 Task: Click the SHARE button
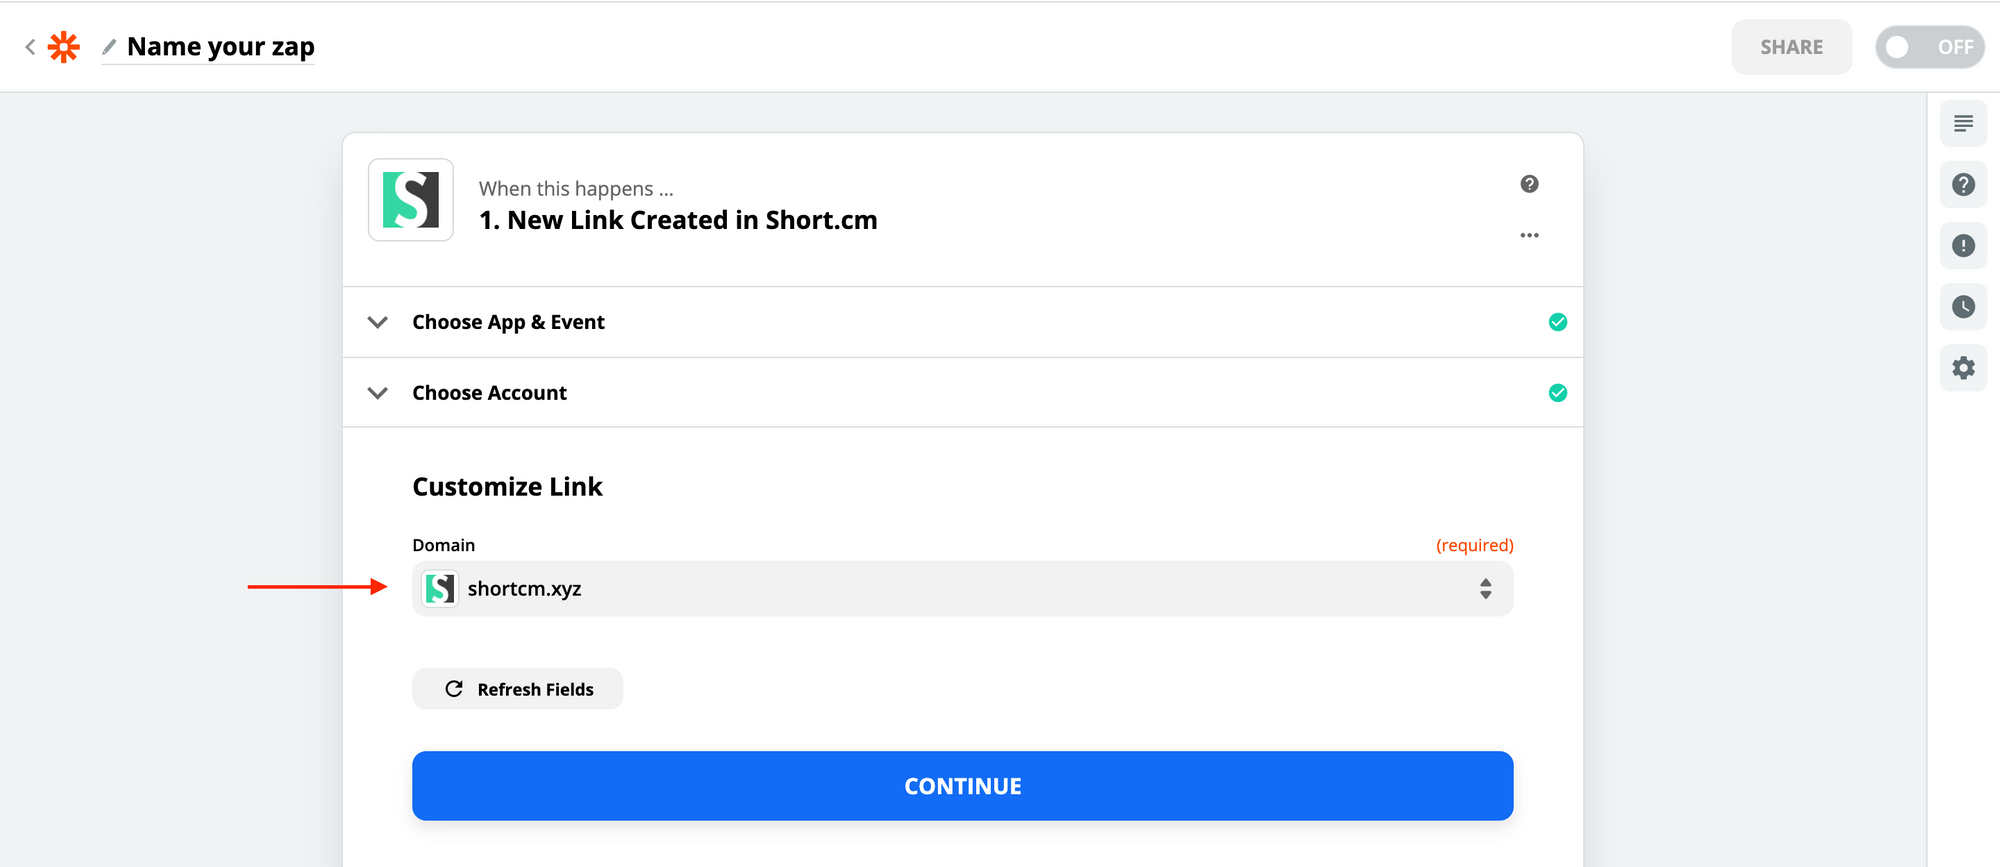tap(1791, 47)
